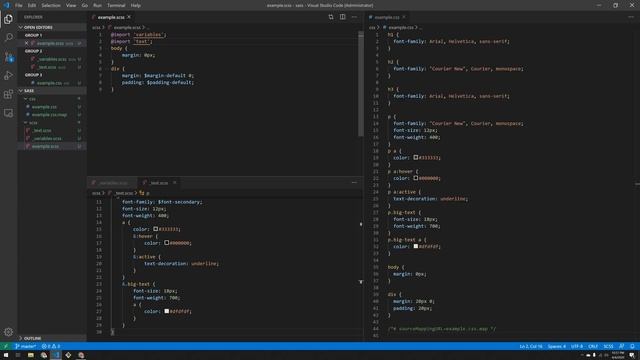Open the Run menu
This screenshot has height=360, width=640.
[x=97, y=5]
